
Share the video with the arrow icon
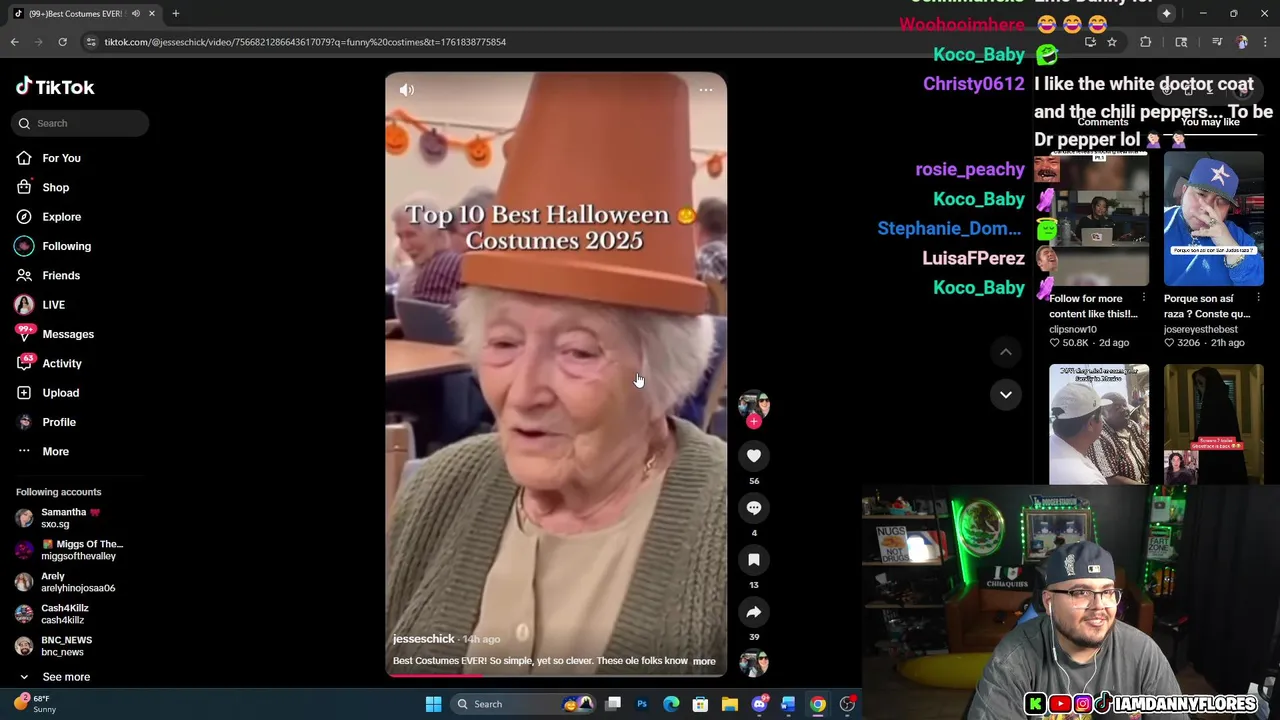(x=754, y=612)
